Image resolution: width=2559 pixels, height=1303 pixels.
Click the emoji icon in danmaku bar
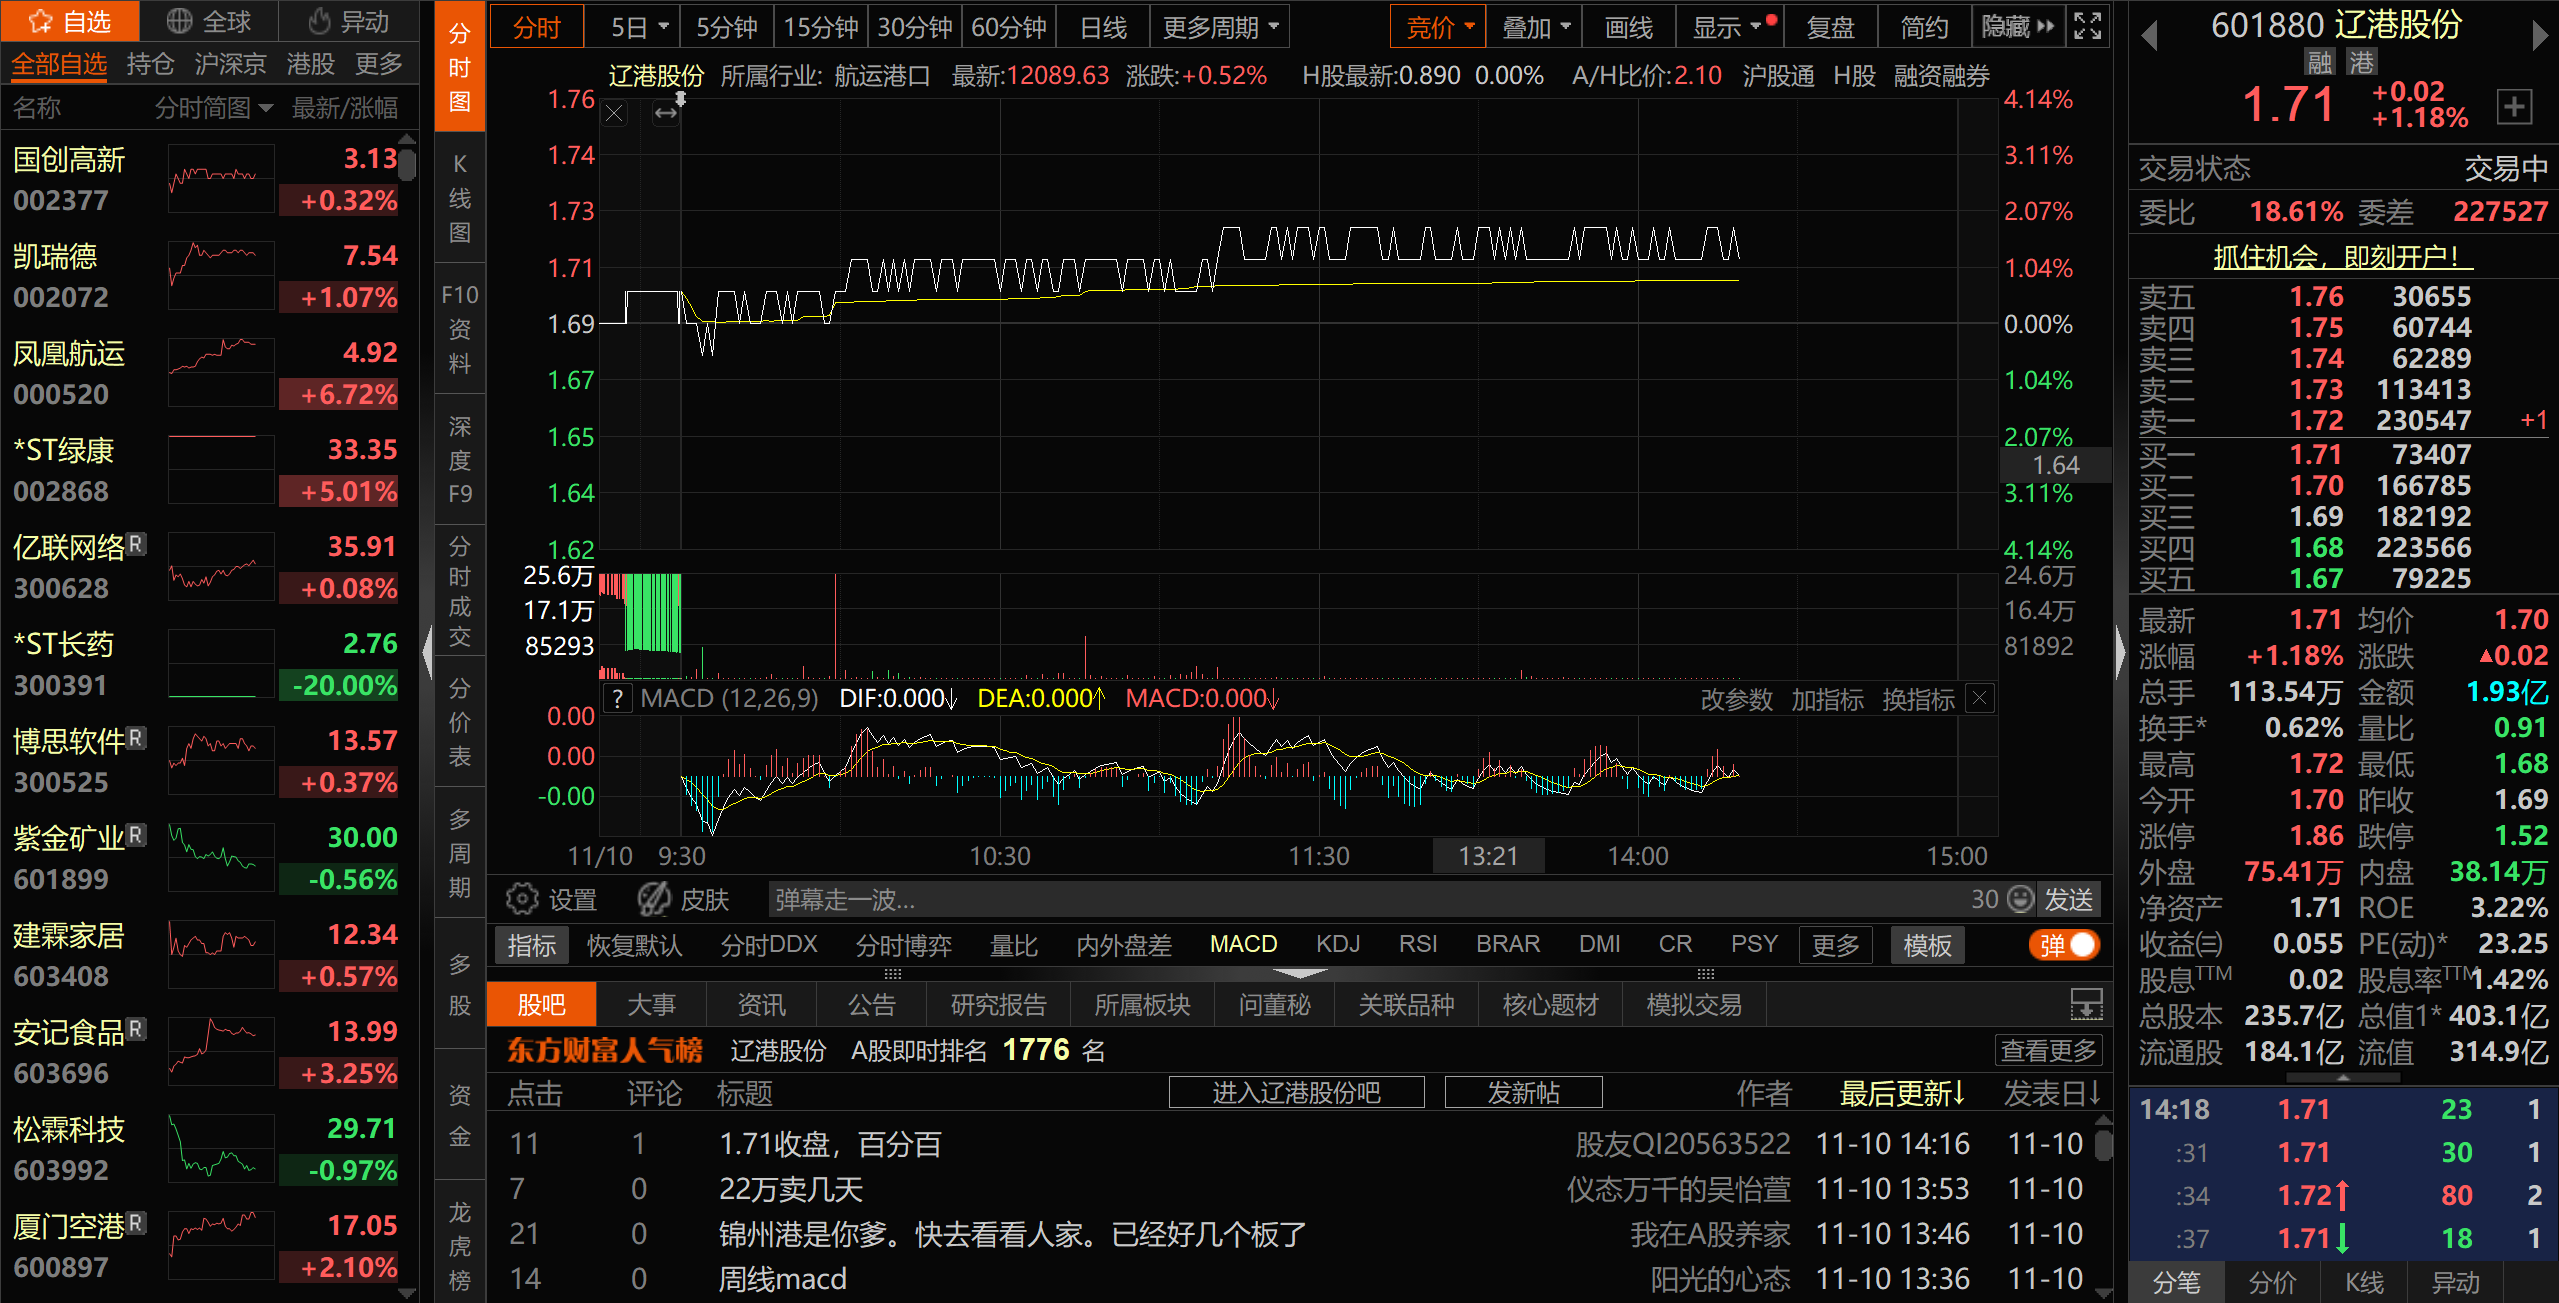point(2021,899)
